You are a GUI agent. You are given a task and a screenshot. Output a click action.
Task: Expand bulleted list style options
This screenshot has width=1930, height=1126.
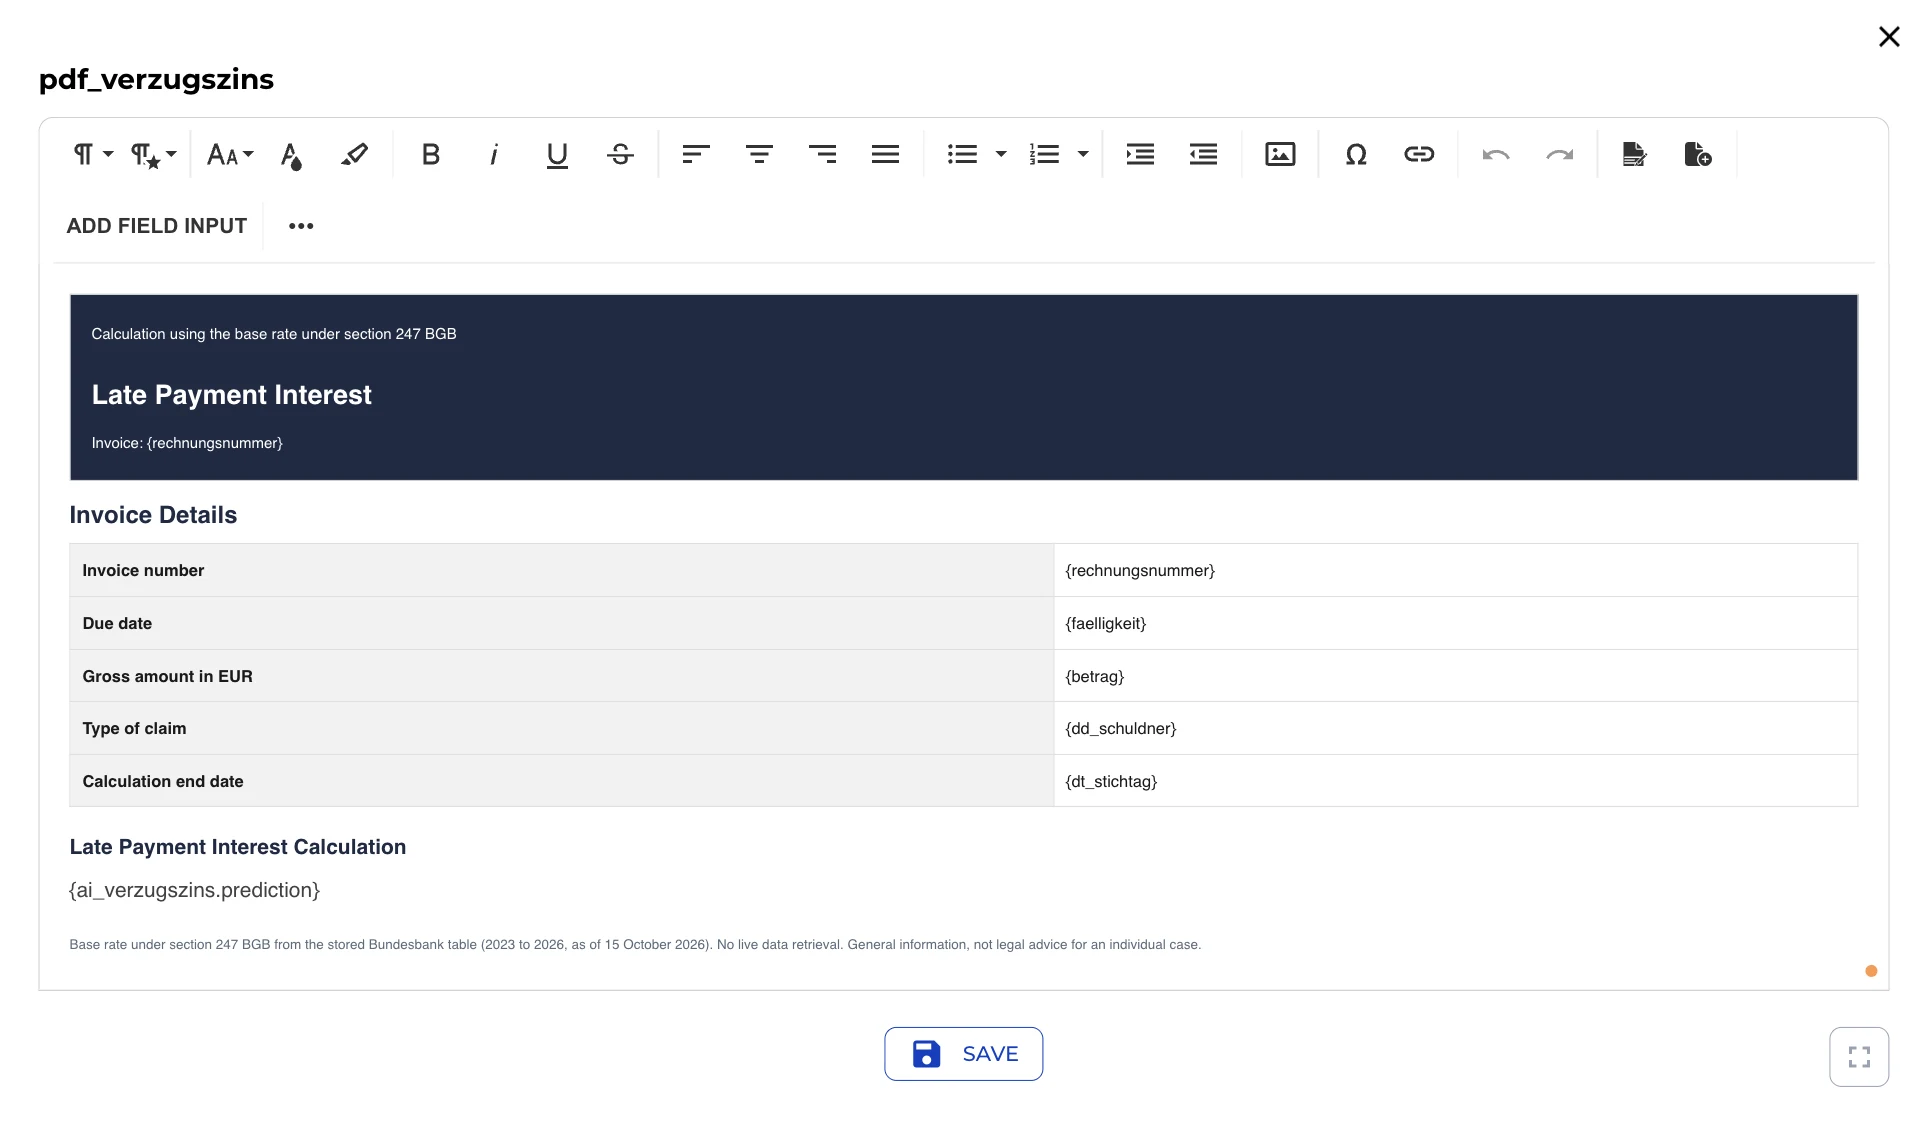(1001, 154)
